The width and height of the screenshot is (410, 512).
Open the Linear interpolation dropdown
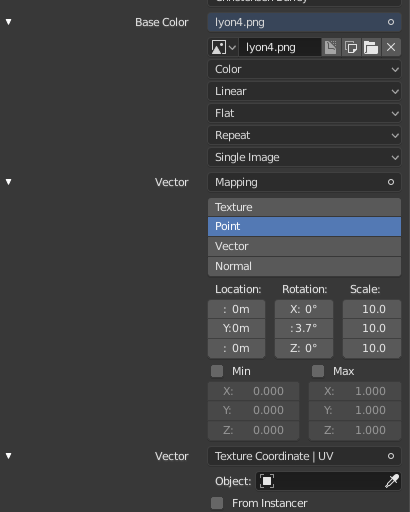304,91
